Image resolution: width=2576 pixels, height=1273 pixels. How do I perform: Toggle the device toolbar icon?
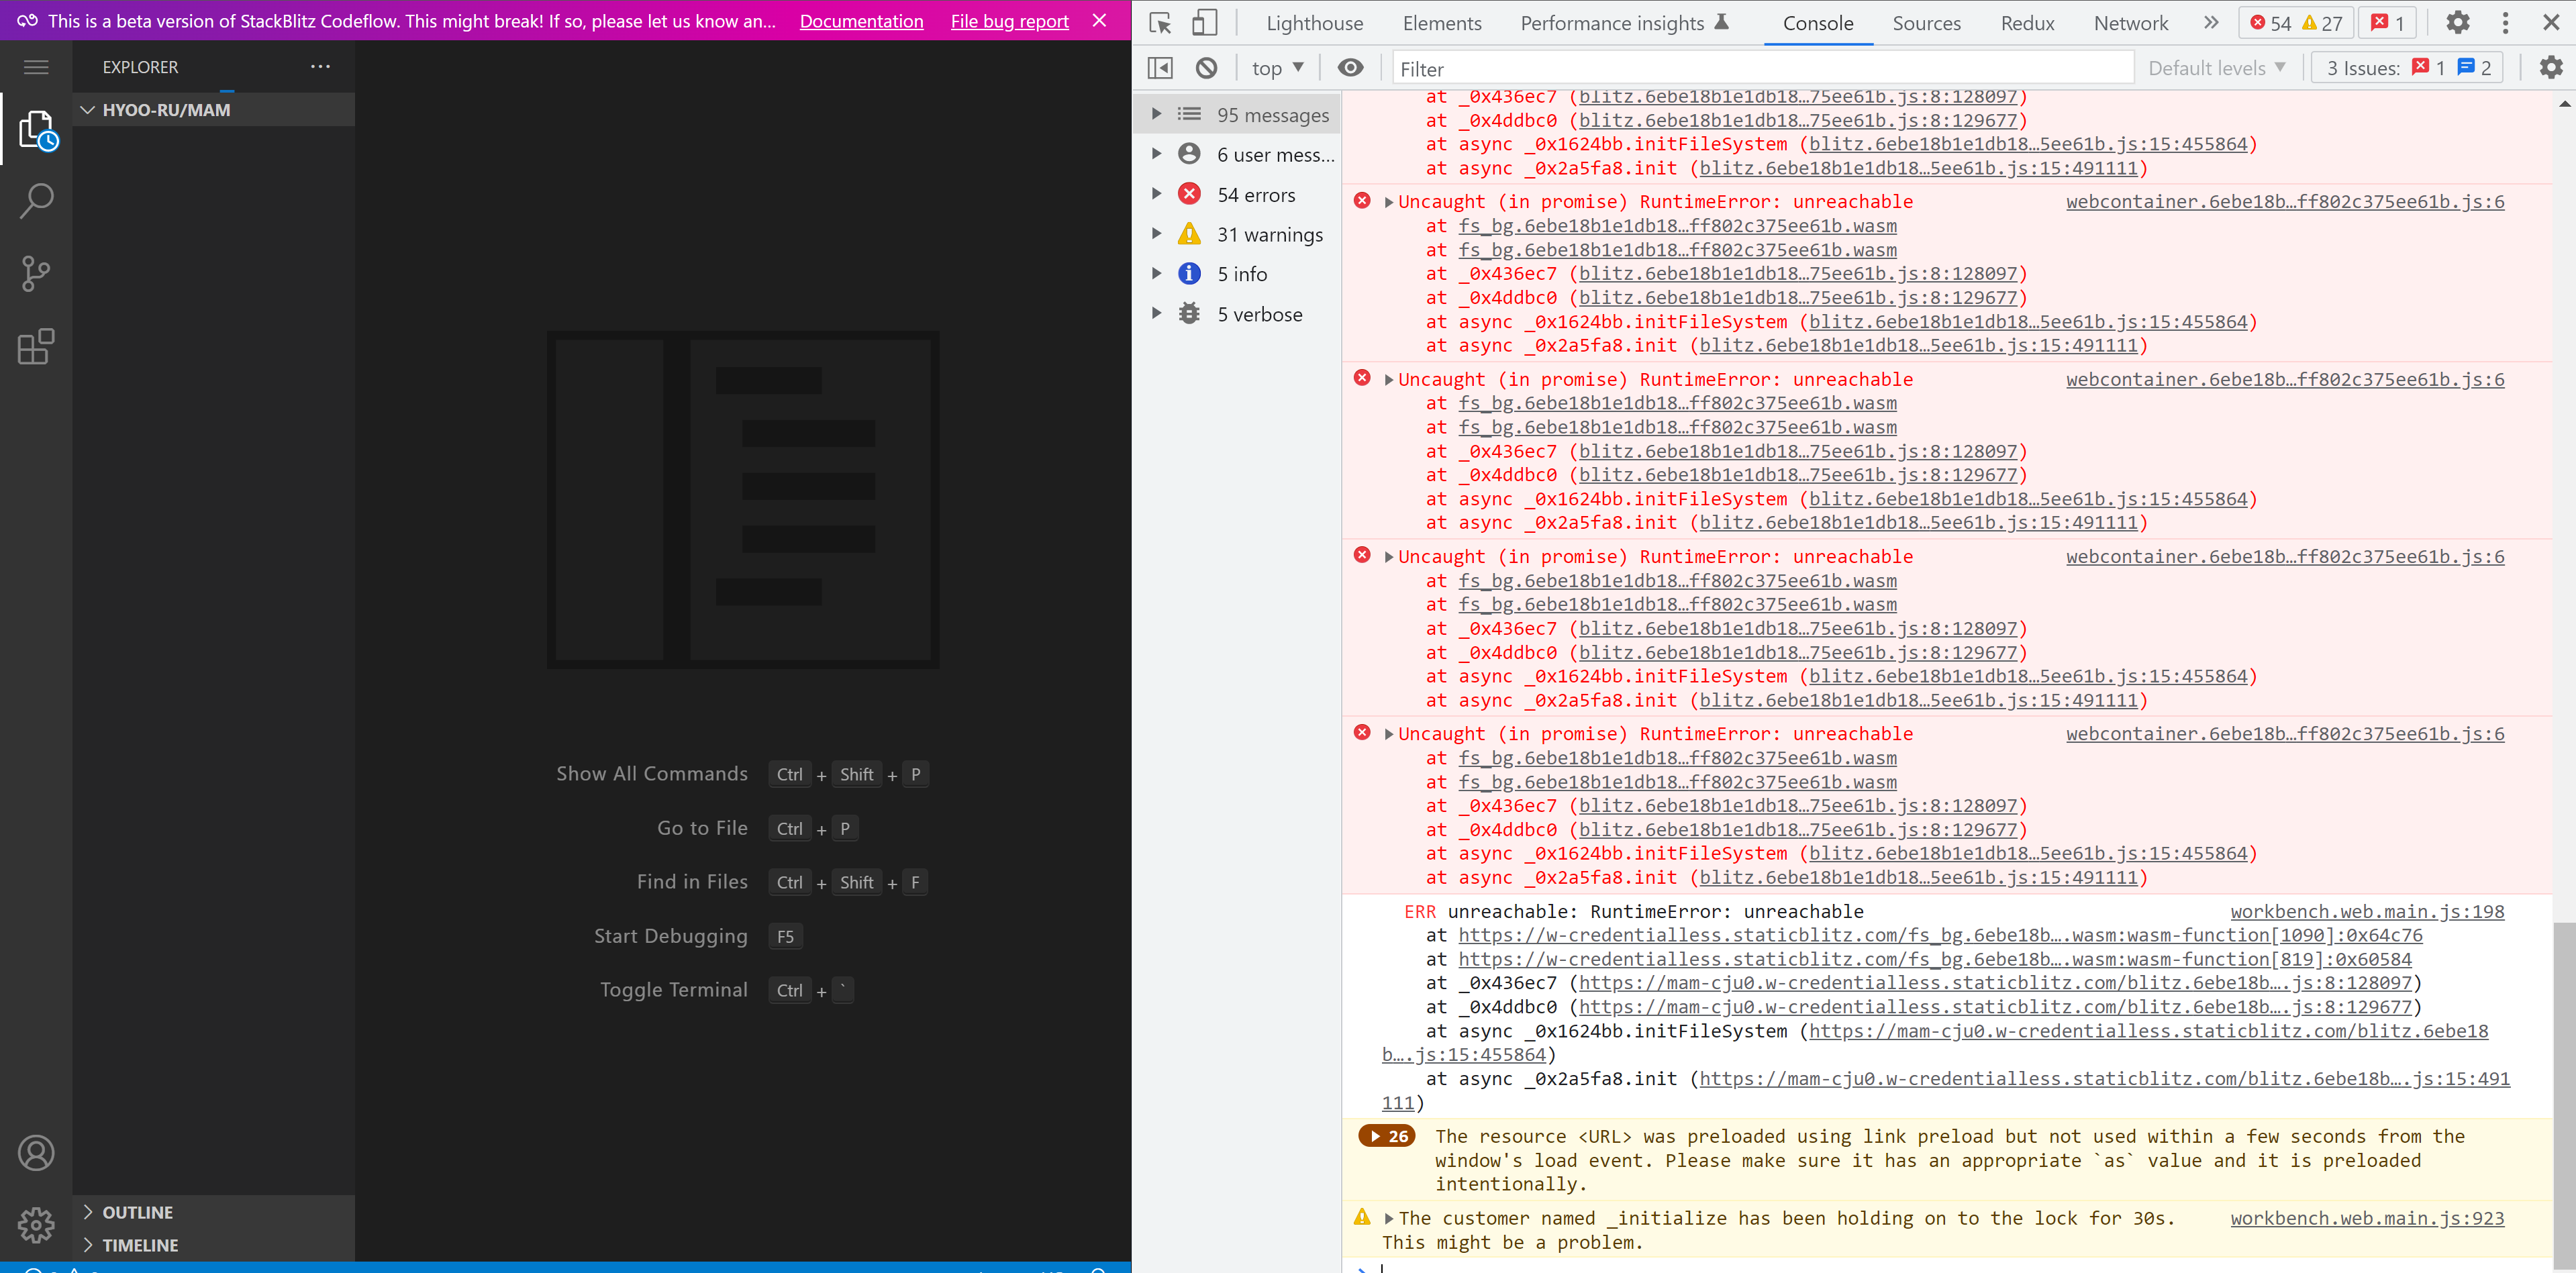(x=1204, y=23)
